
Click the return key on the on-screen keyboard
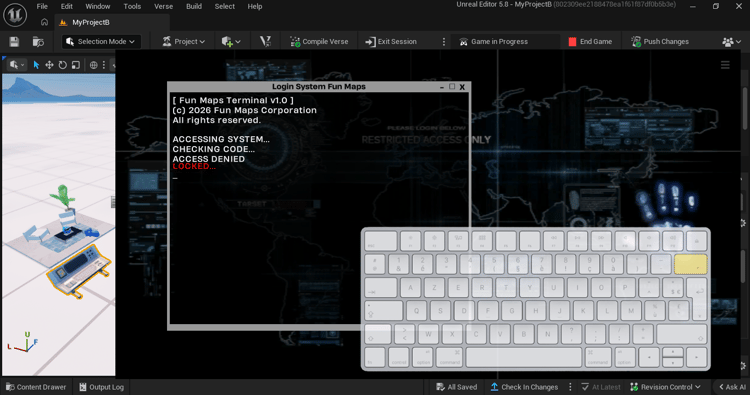pos(698,298)
